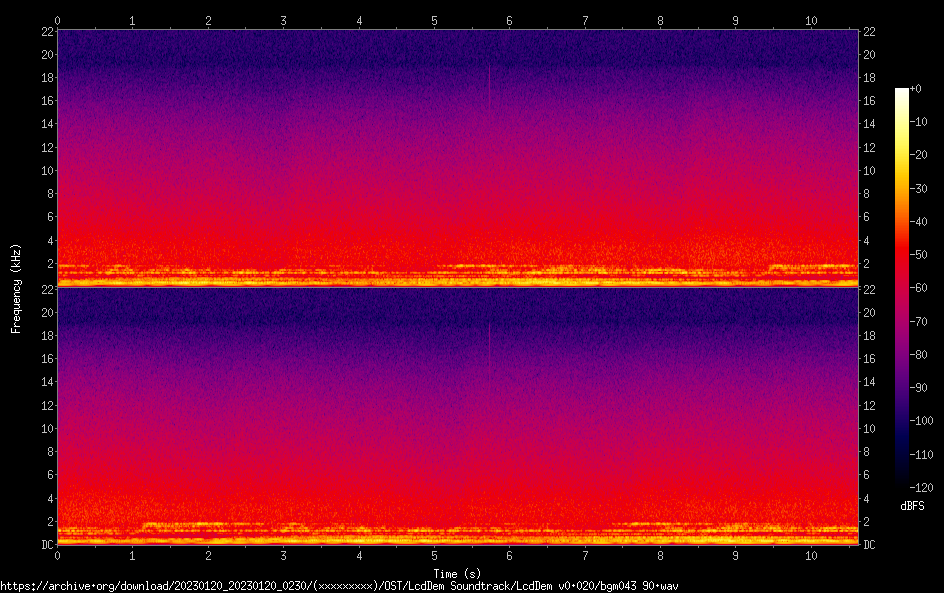944x593 pixels.
Task: Click the 22 kHz label at the top-right corner
Action: click(x=870, y=32)
